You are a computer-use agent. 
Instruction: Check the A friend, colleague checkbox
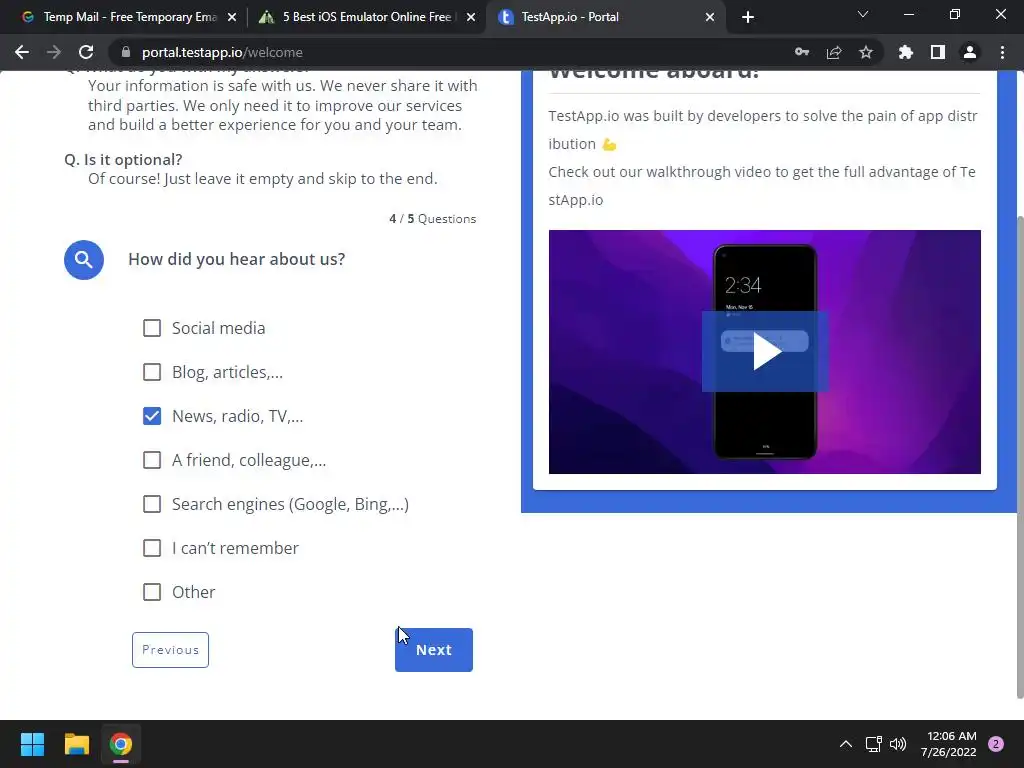[152, 460]
